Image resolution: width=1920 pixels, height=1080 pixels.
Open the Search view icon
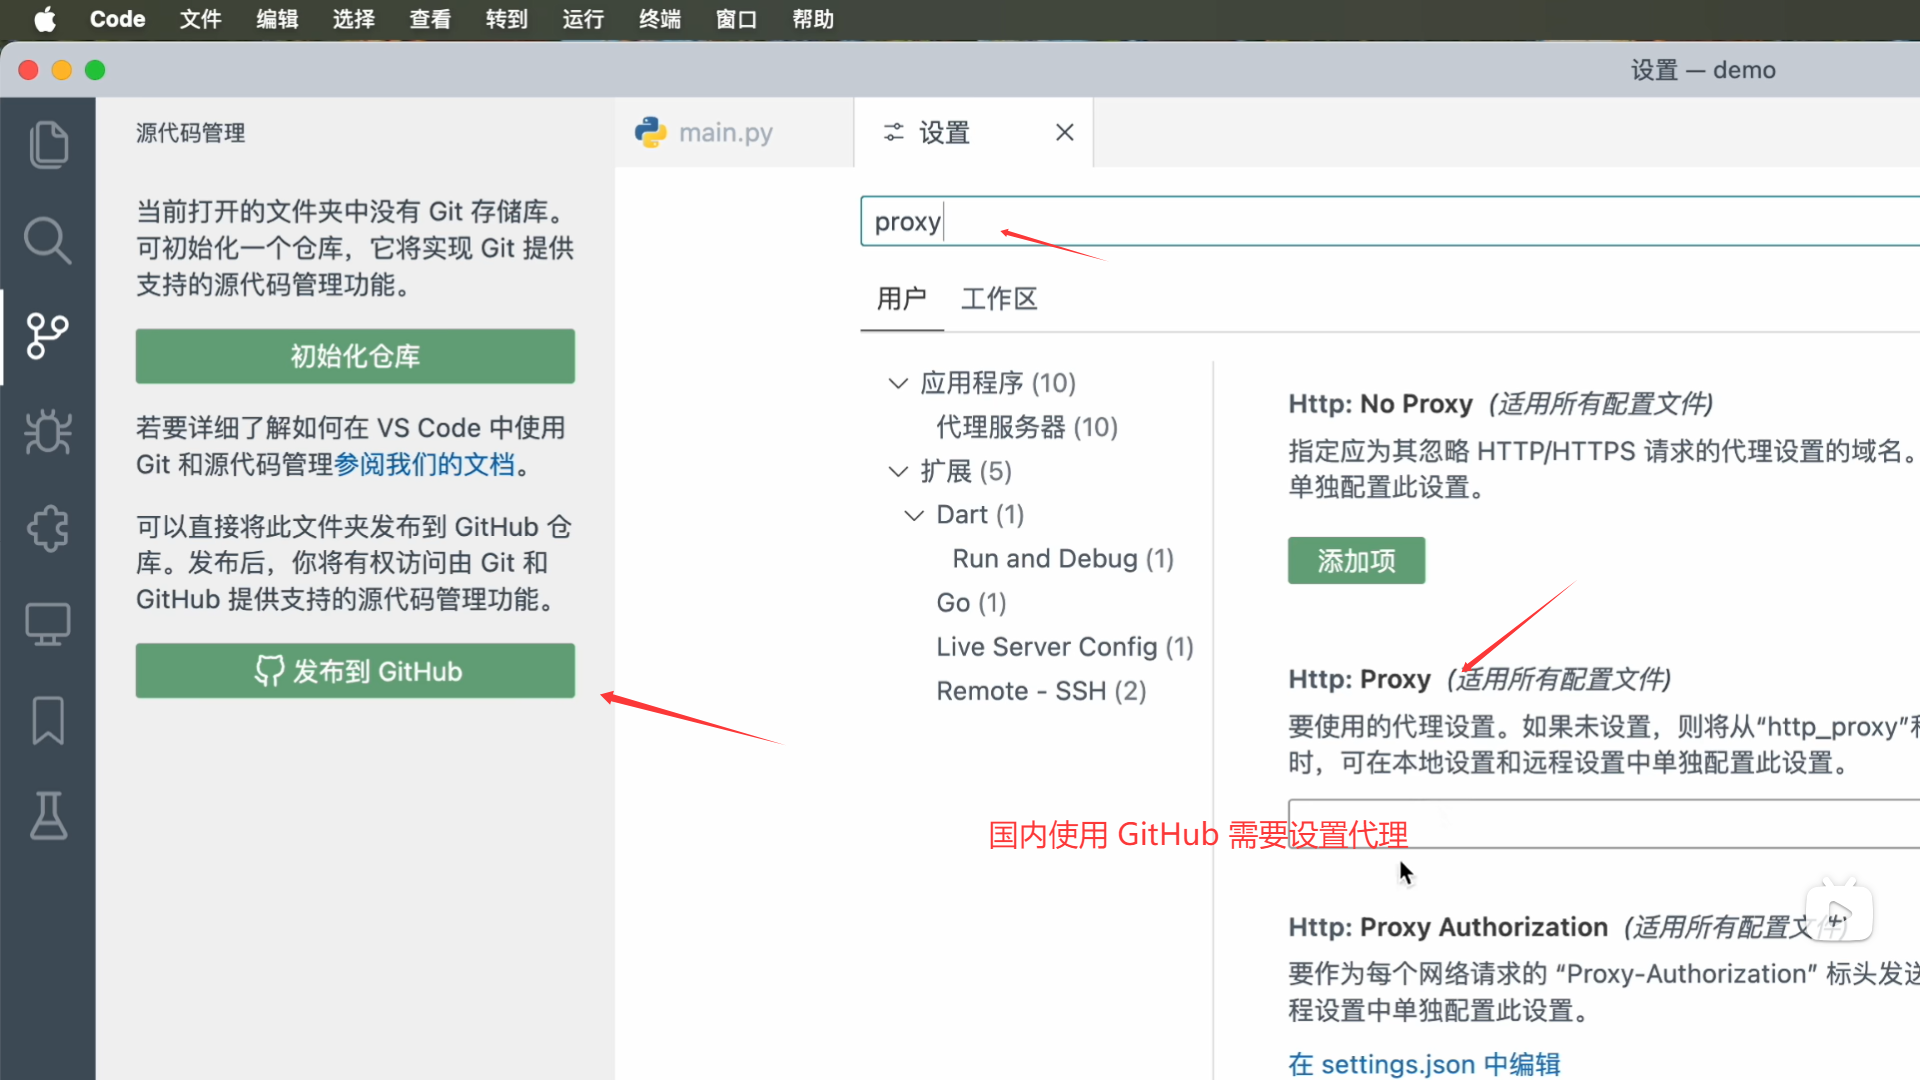coord(48,241)
